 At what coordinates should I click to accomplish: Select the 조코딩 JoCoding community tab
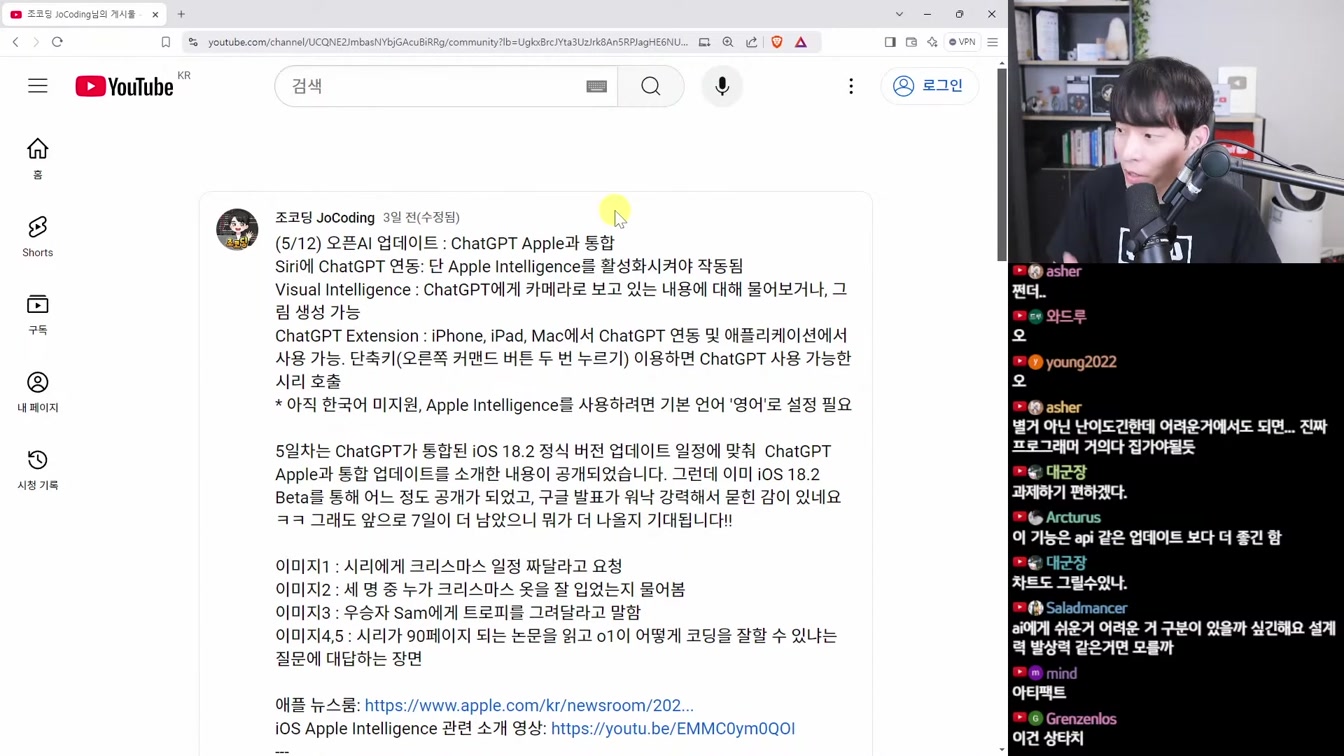(x=84, y=14)
